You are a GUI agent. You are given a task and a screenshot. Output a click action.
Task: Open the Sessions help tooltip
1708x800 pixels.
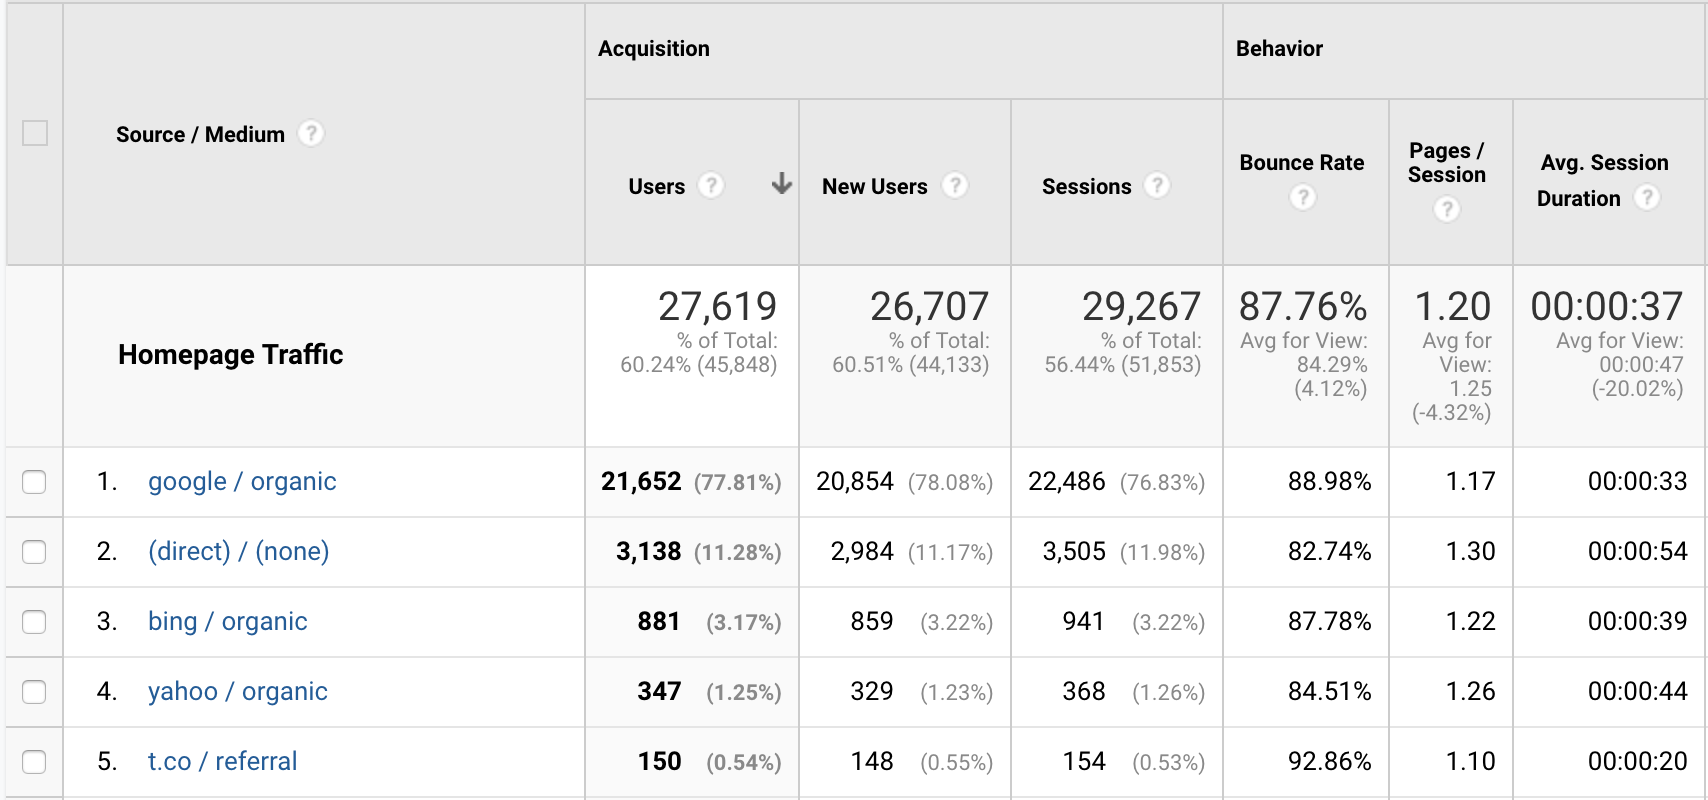[1158, 185]
